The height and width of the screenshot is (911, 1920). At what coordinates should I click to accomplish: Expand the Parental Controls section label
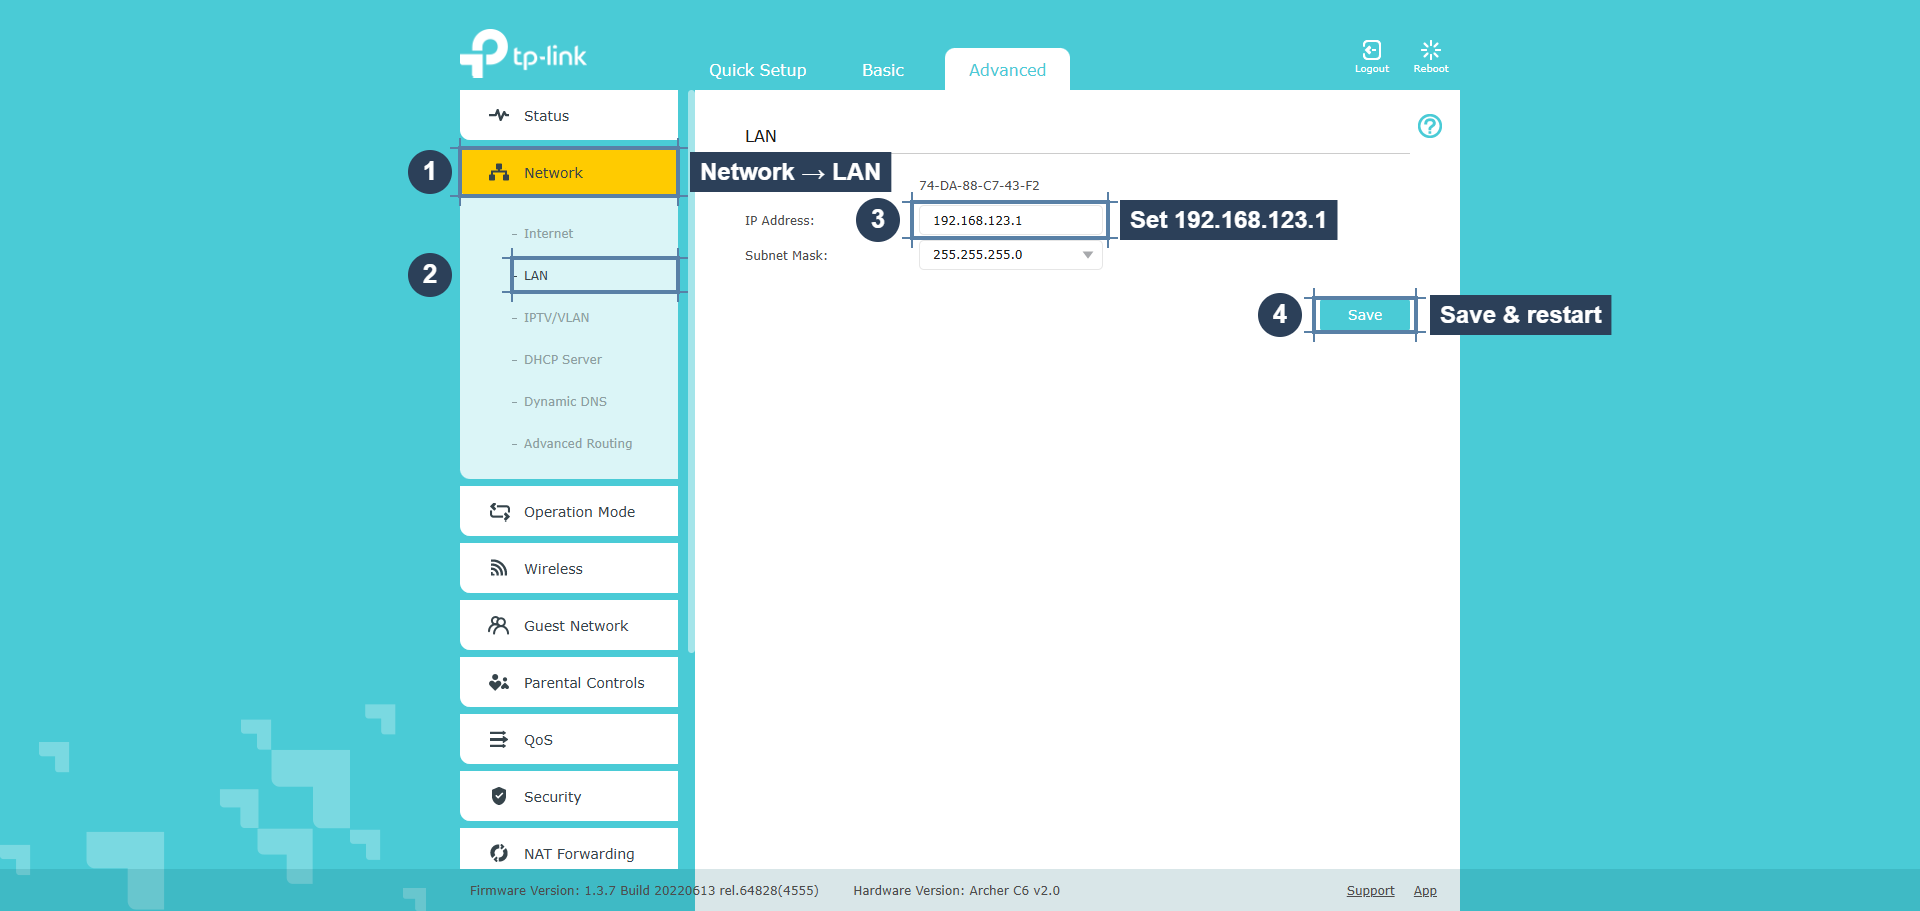point(584,683)
